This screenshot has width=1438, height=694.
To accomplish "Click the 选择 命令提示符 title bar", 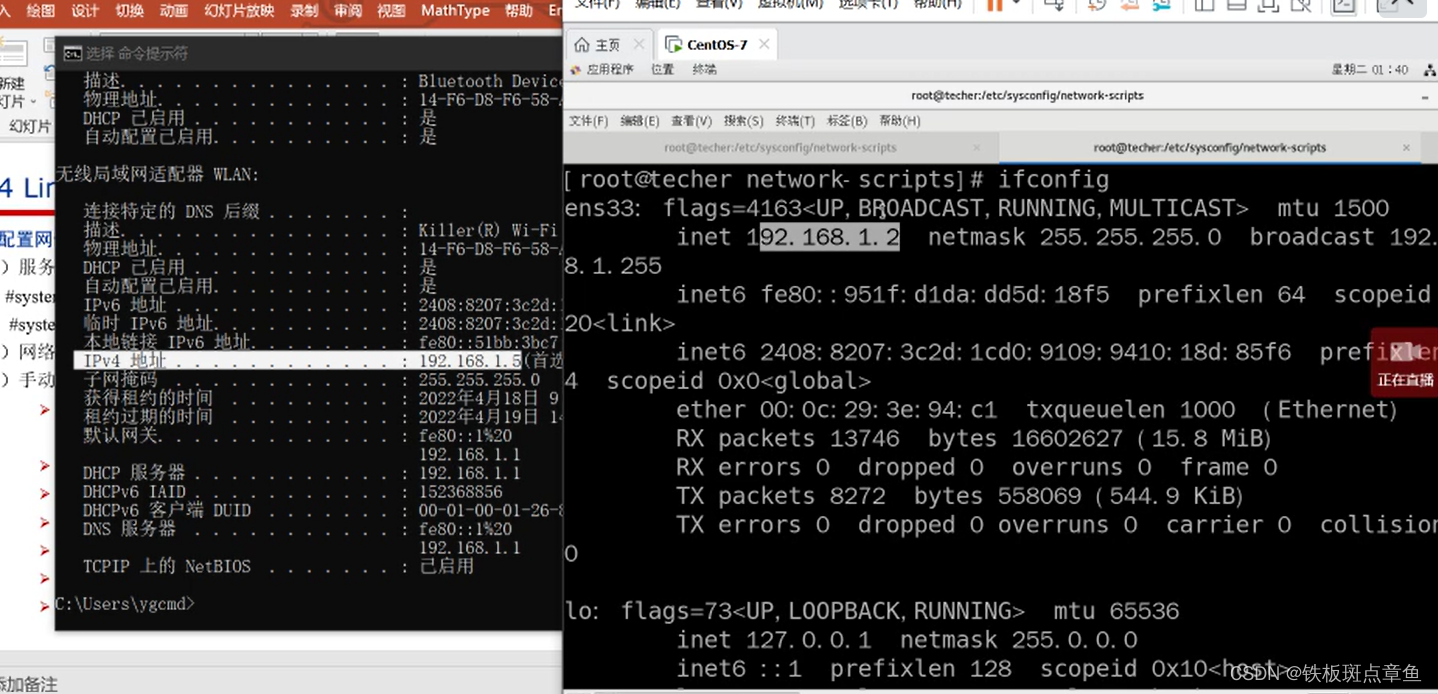I will [308, 53].
